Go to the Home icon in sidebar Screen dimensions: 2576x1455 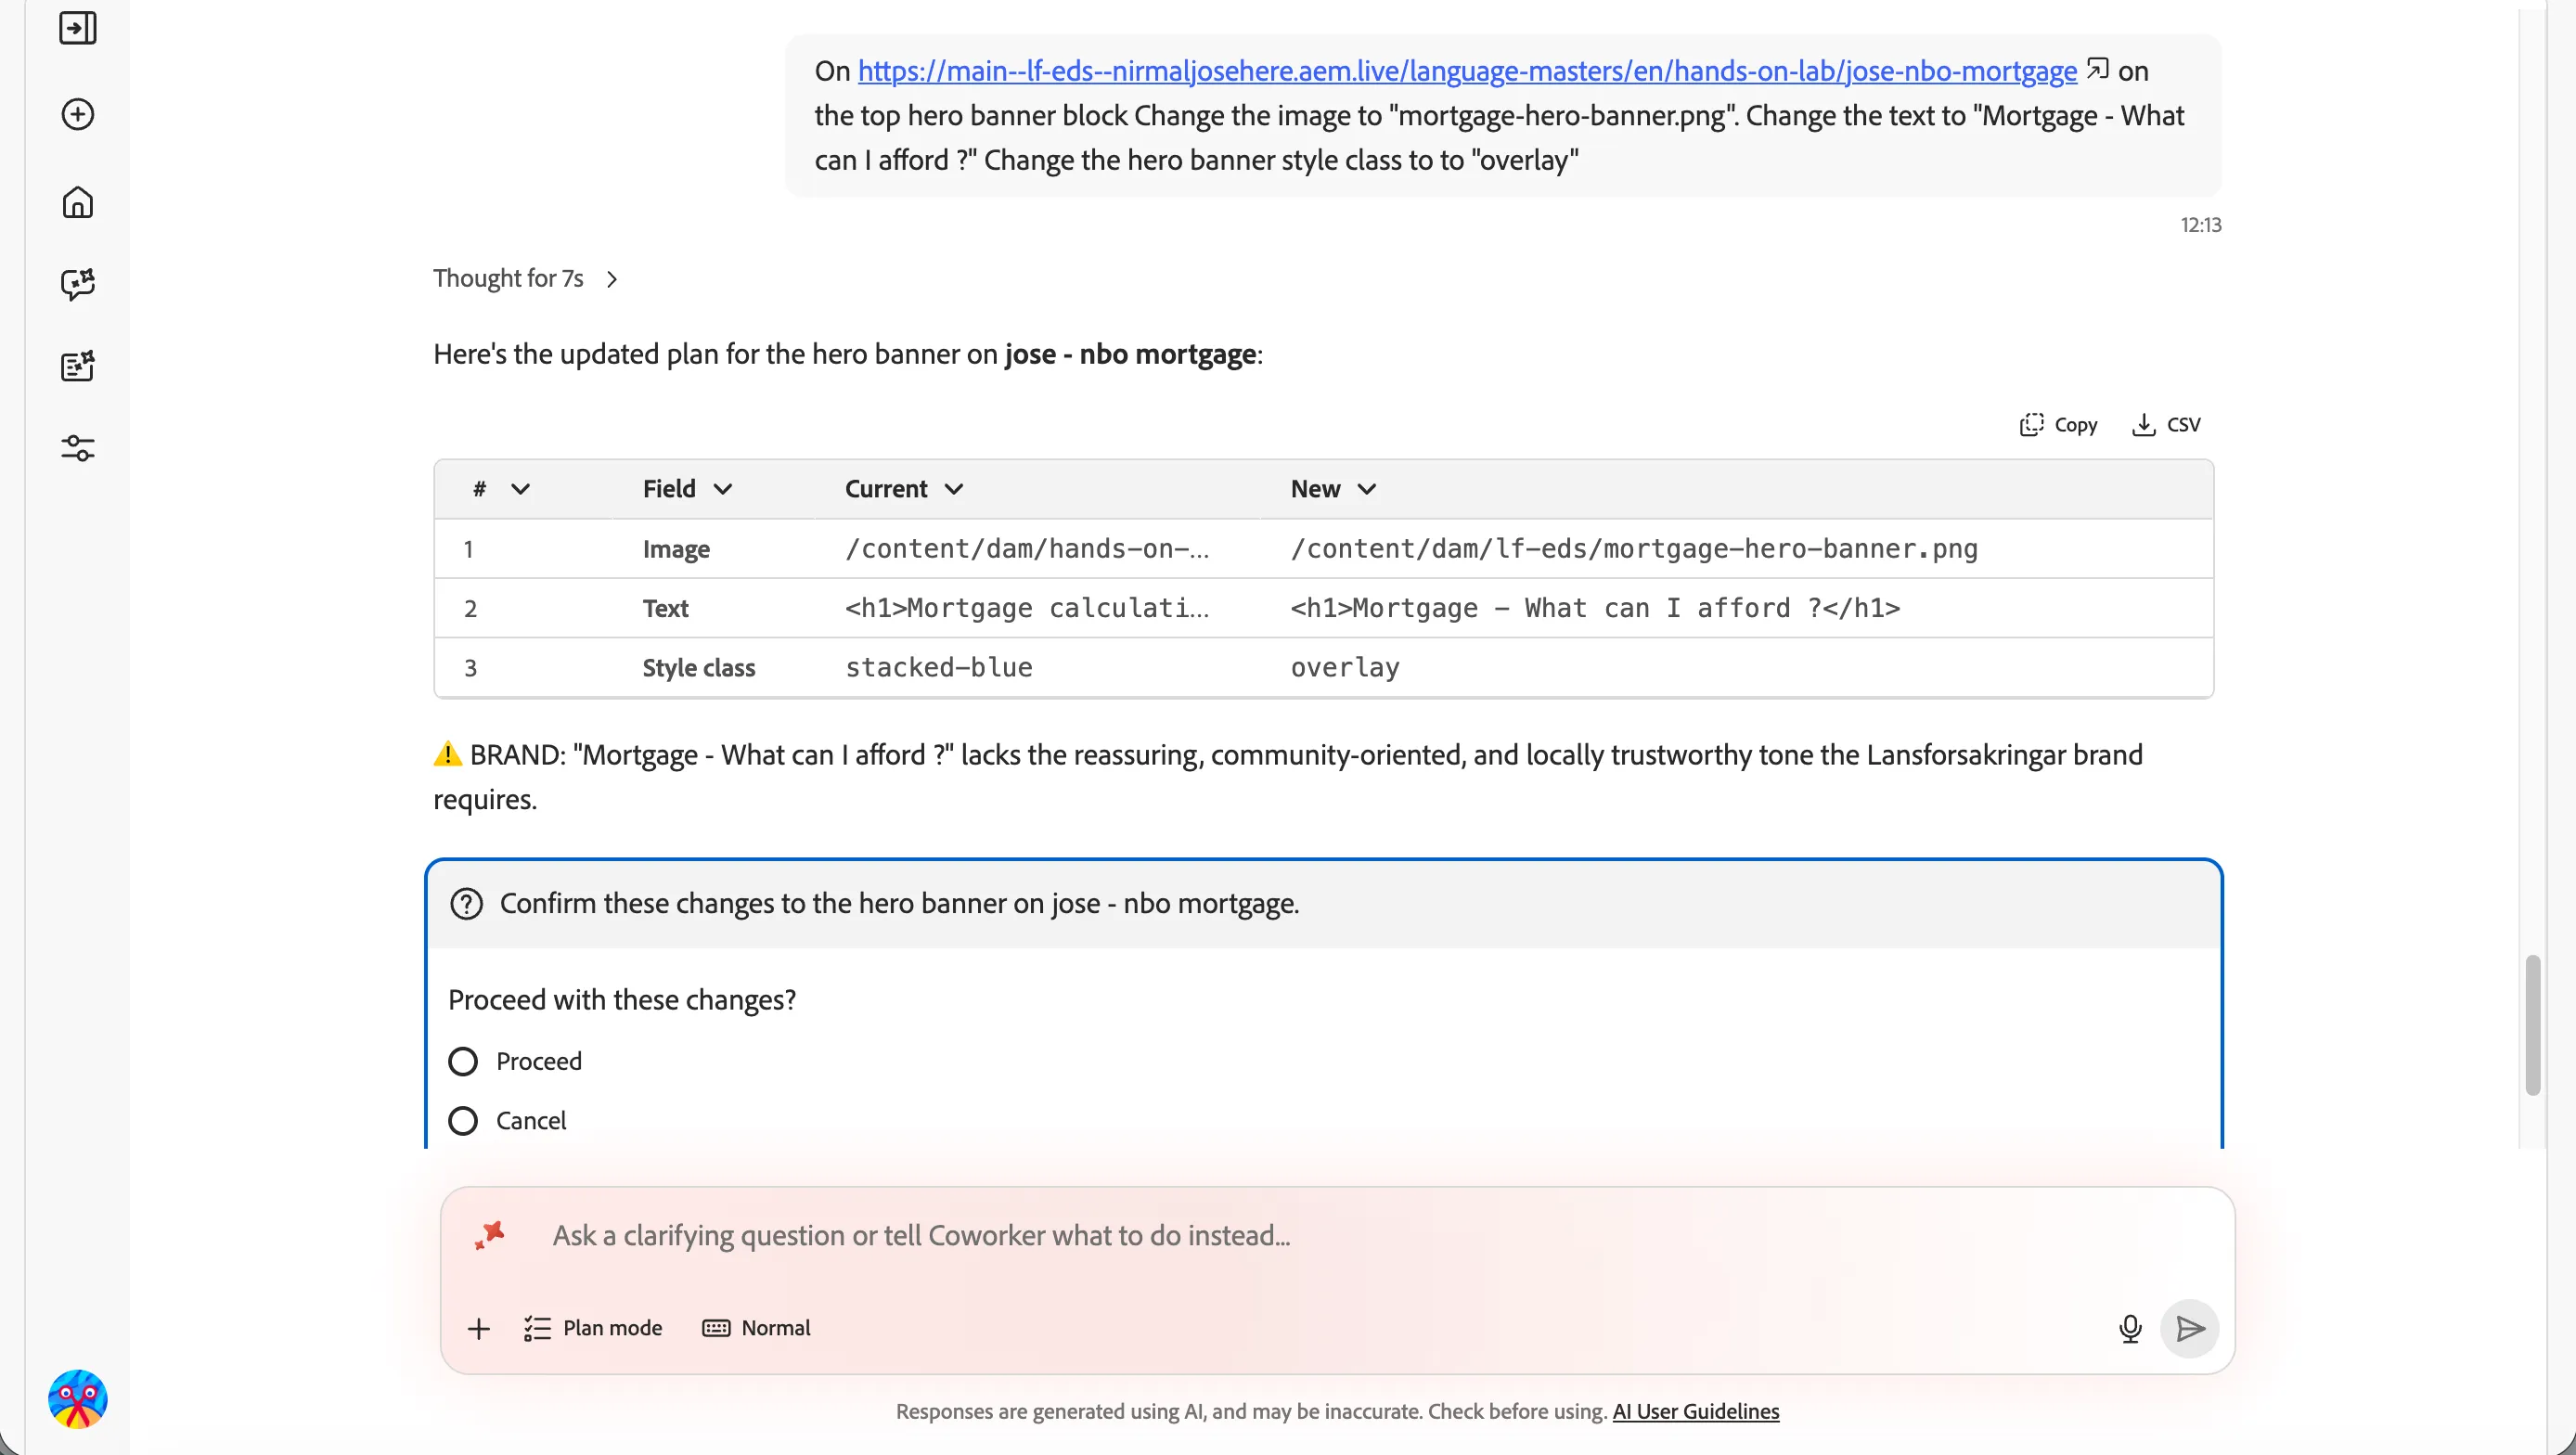point(77,202)
